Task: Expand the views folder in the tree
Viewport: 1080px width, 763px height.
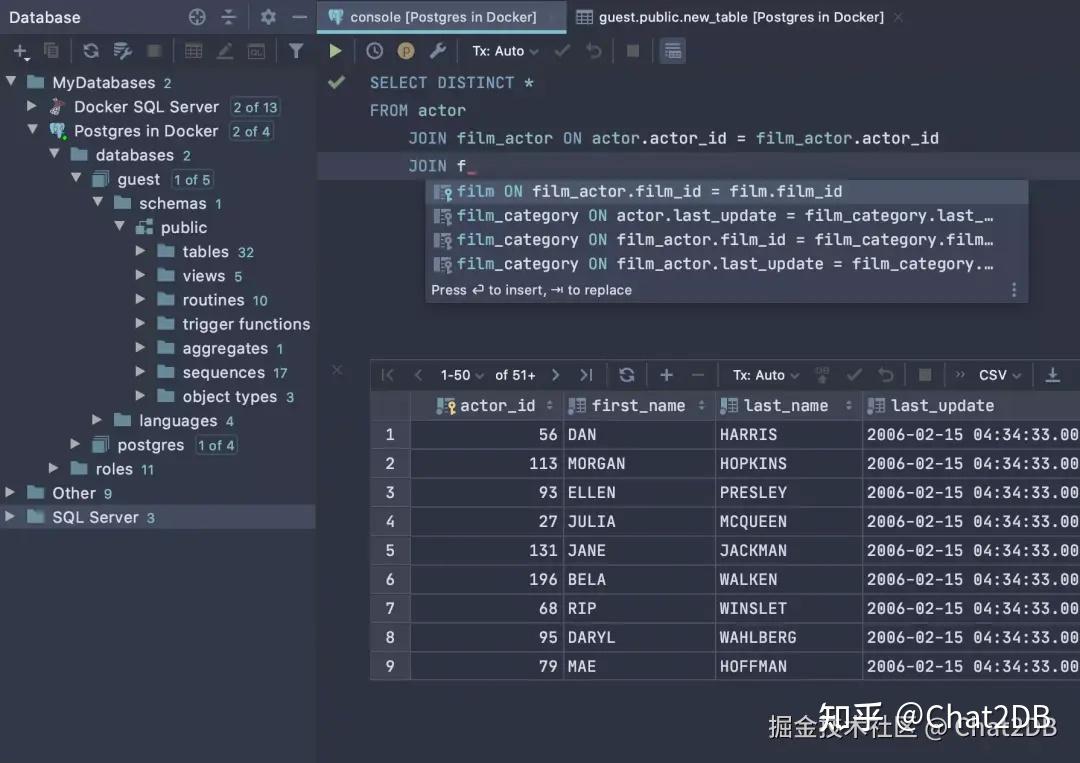Action: (x=141, y=275)
